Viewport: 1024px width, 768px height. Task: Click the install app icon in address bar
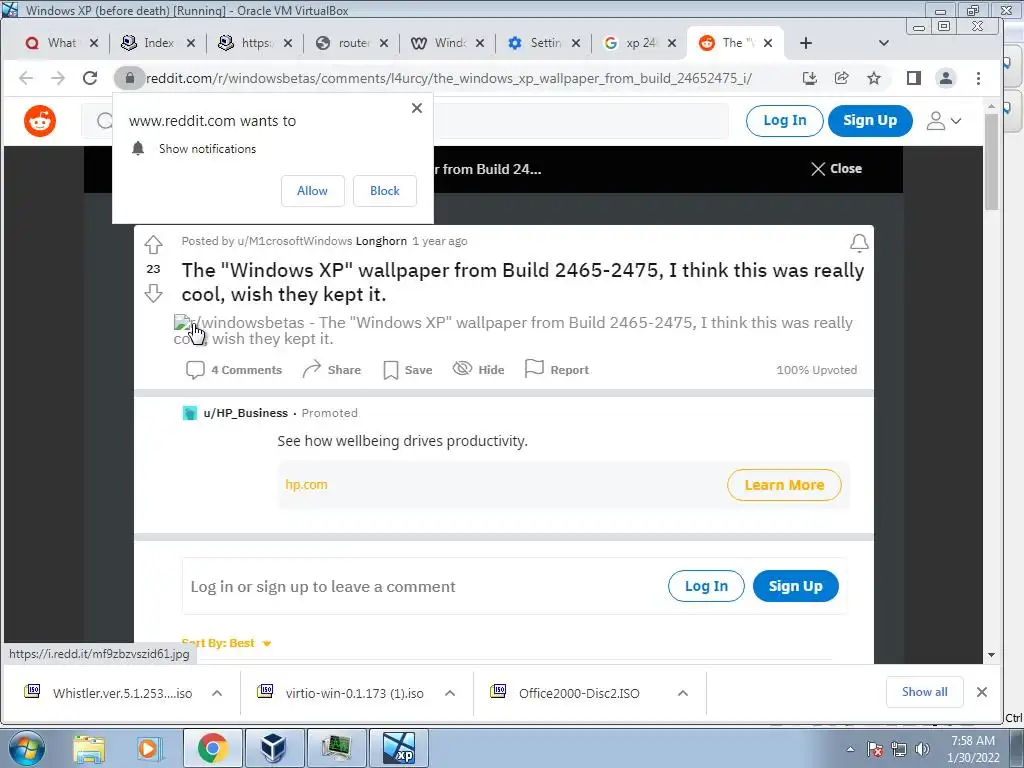810,78
